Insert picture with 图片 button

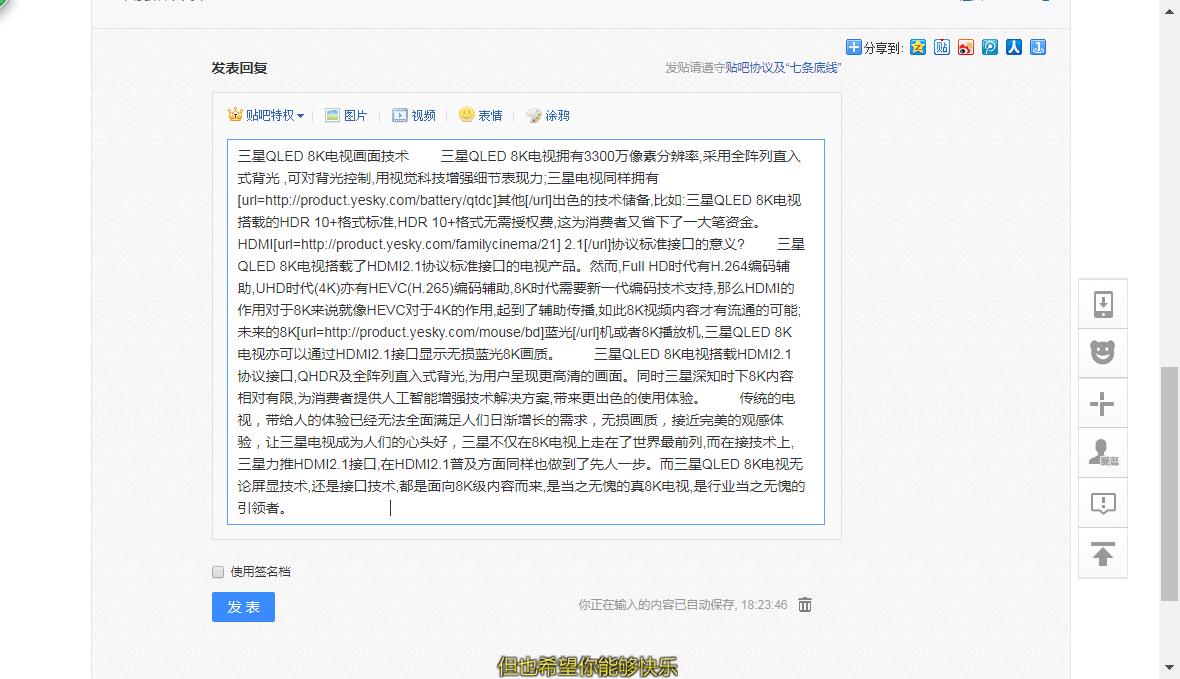click(345, 115)
